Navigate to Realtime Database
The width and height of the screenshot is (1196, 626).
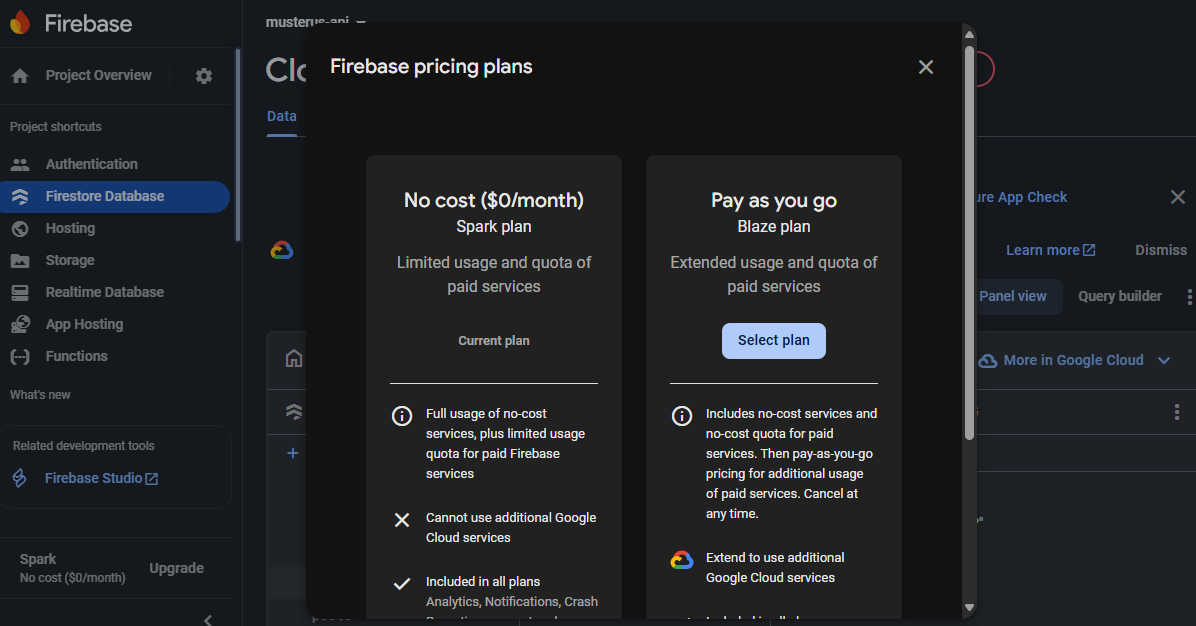click(x=104, y=292)
